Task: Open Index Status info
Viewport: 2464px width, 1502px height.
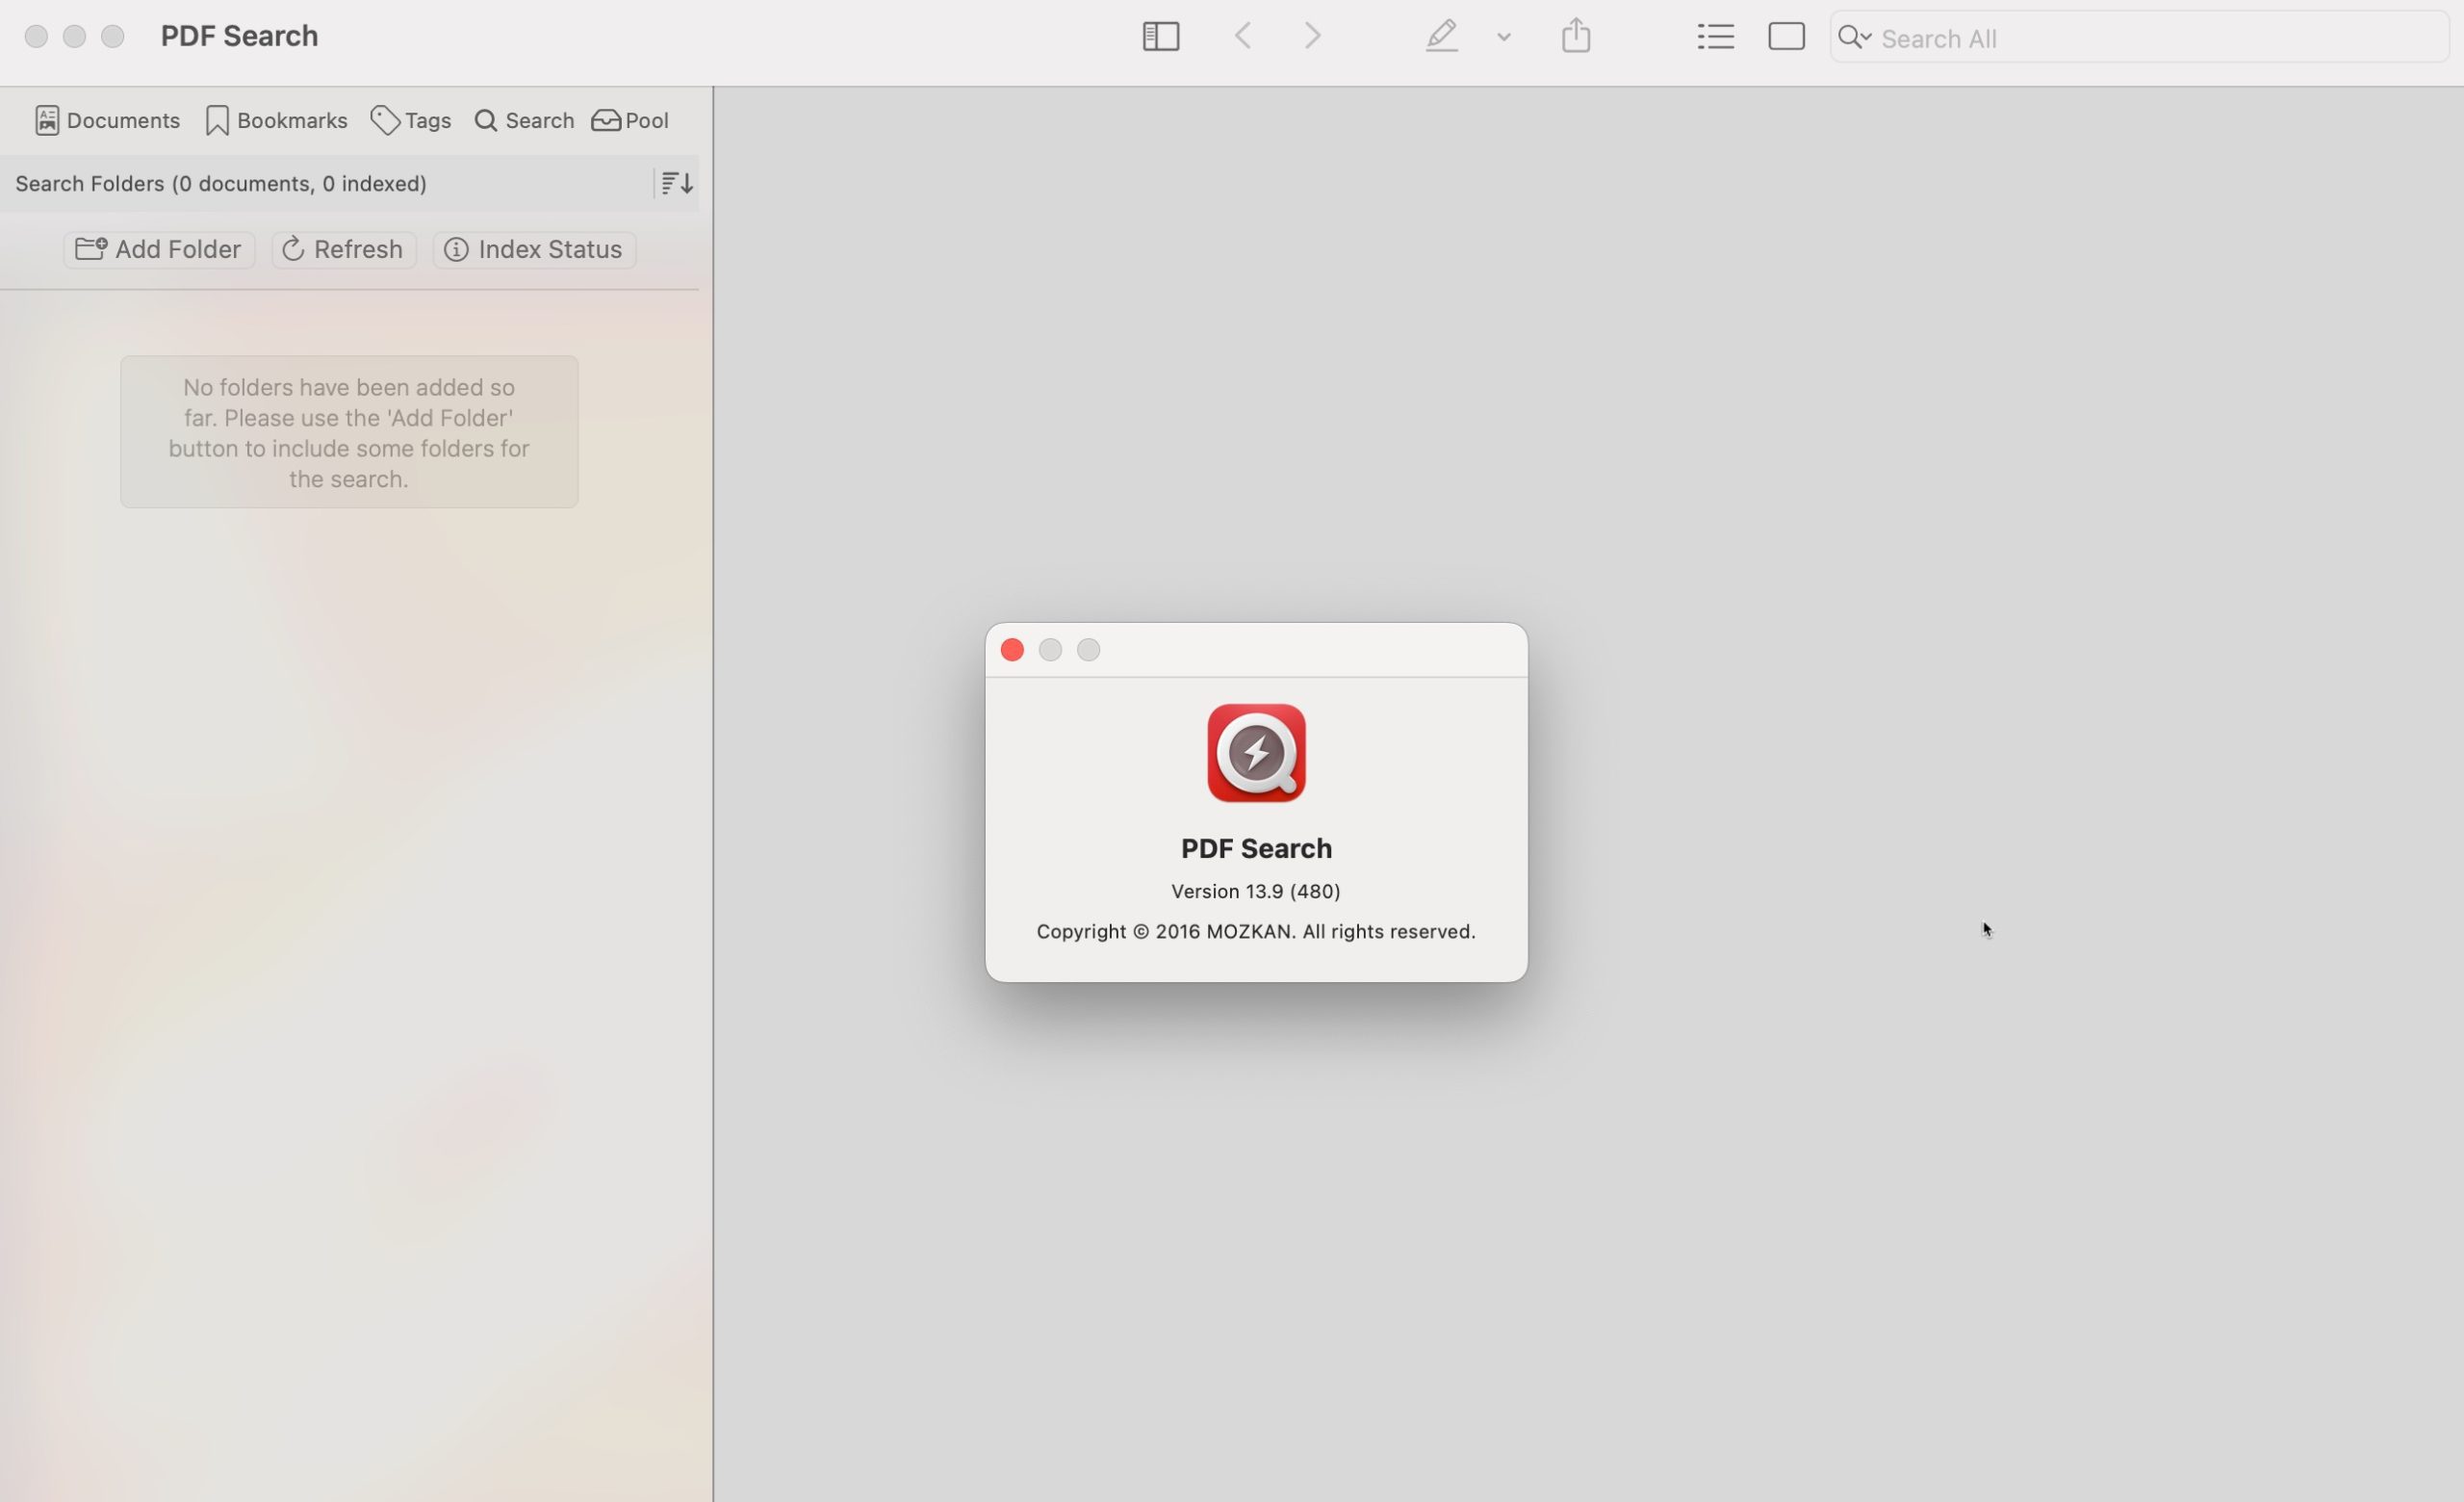Action: click(534, 249)
